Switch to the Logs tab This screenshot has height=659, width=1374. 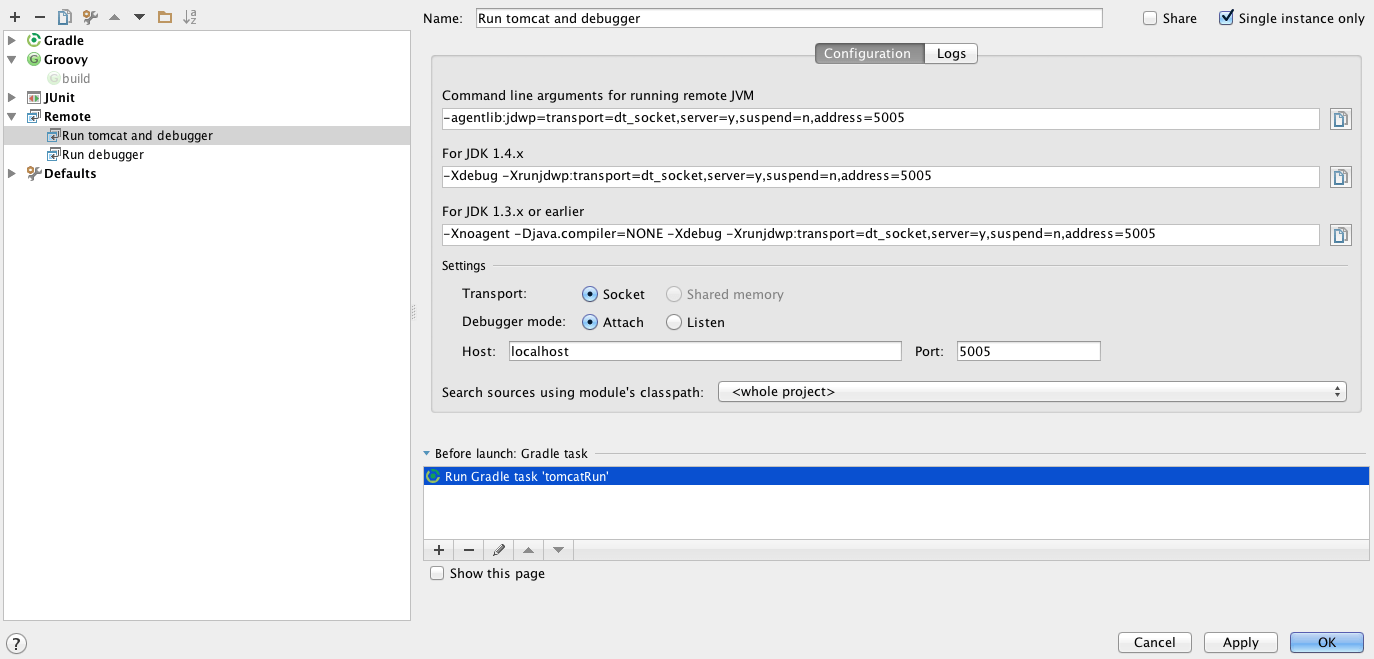click(951, 54)
